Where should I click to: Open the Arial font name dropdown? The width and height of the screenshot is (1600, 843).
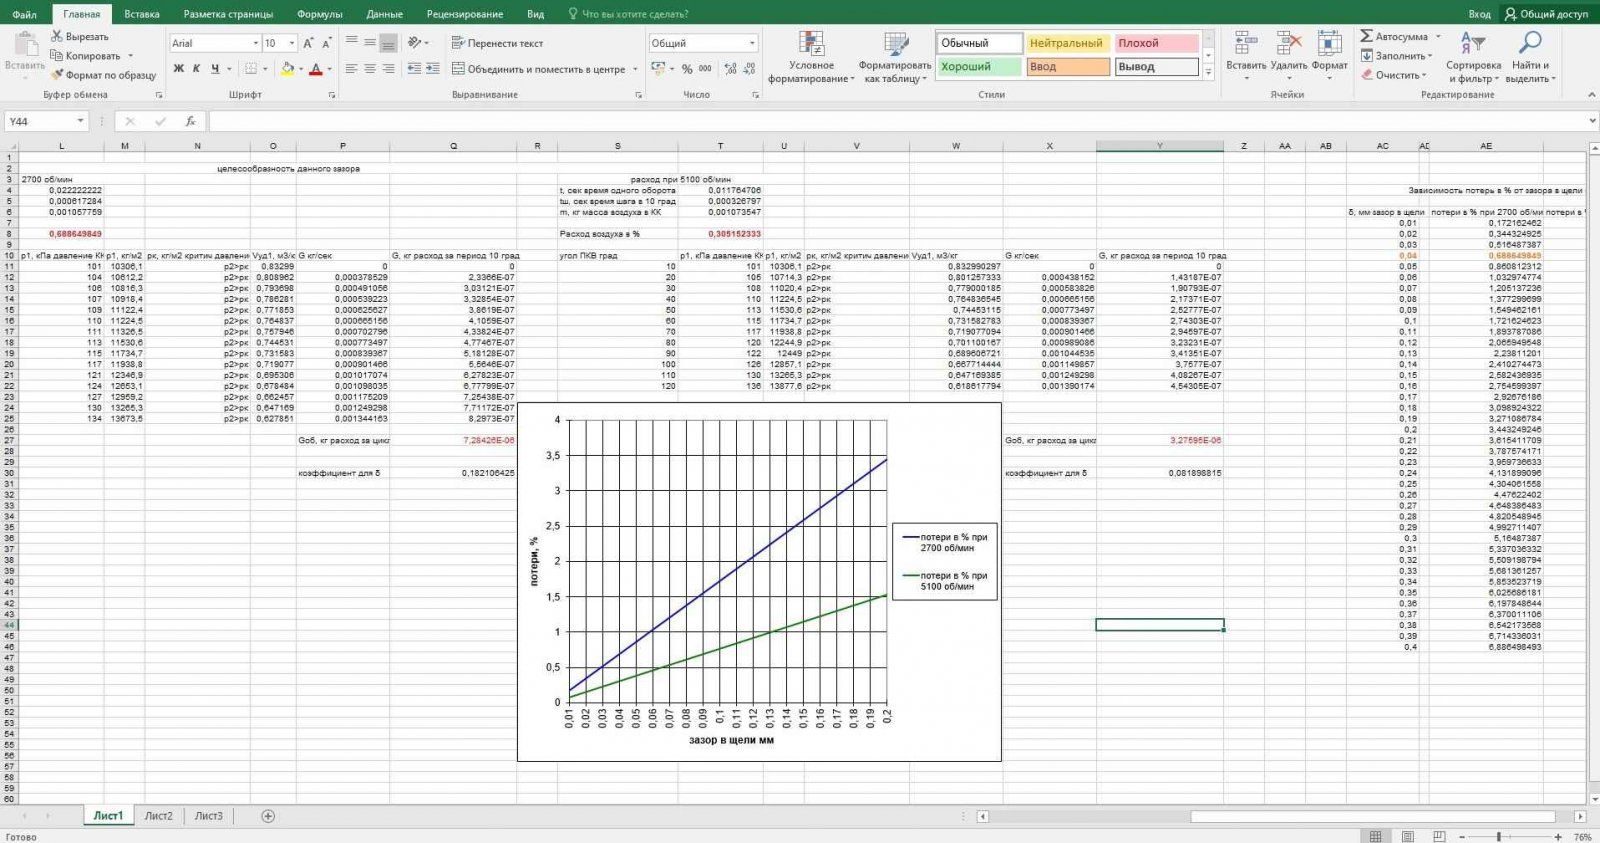point(254,43)
